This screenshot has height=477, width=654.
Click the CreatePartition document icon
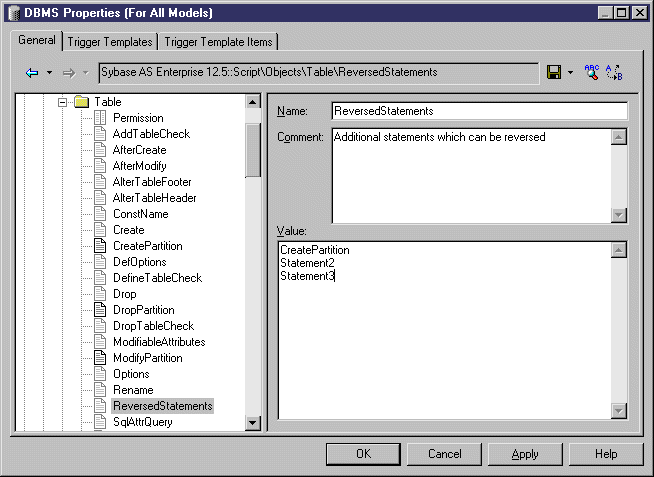pyautogui.click(x=100, y=246)
